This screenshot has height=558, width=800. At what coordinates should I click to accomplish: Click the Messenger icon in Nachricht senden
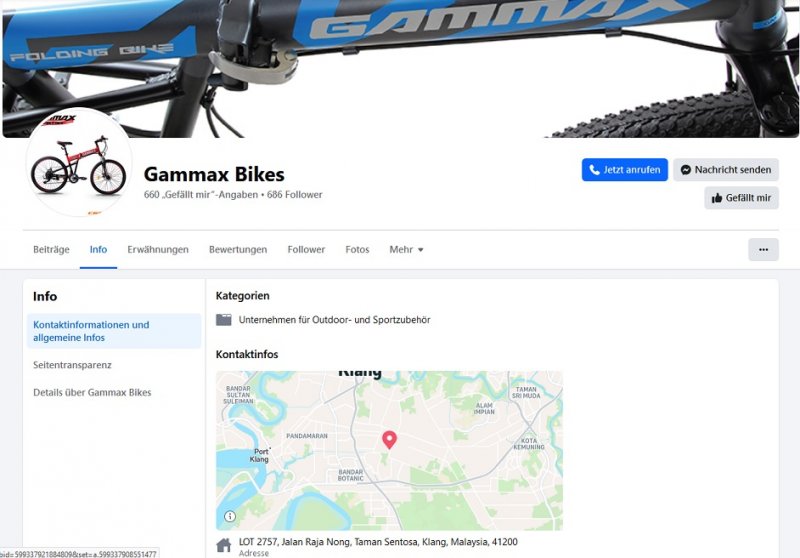[686, 170]
